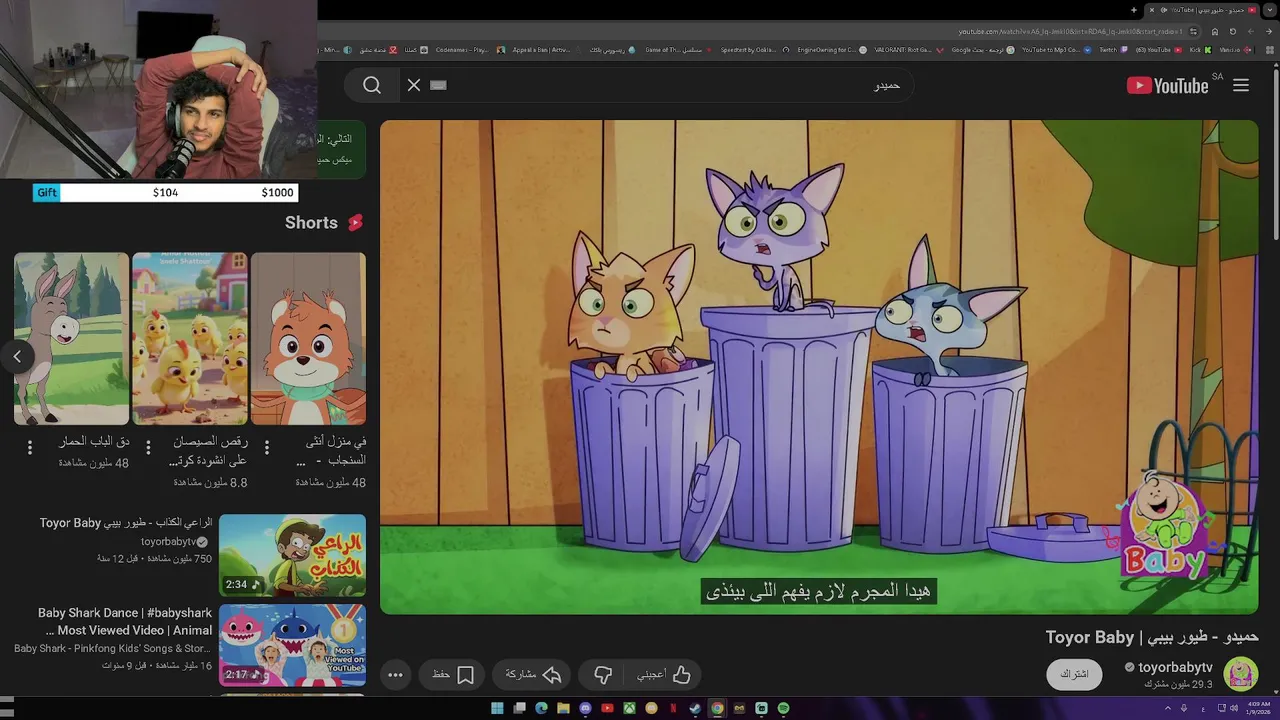1280x720 pixels.
Task: Open Steam from the taskbar
Action: 695,708
